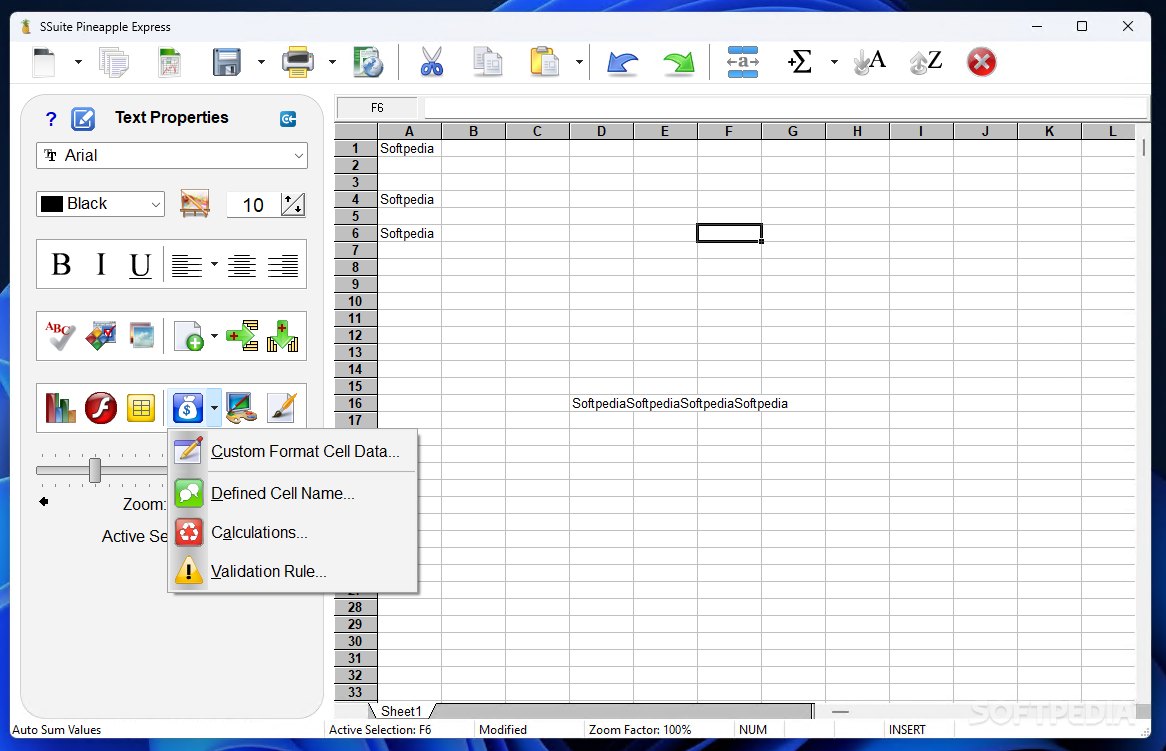Click the add new sheet icon
1166x751 pixels.
188,336
